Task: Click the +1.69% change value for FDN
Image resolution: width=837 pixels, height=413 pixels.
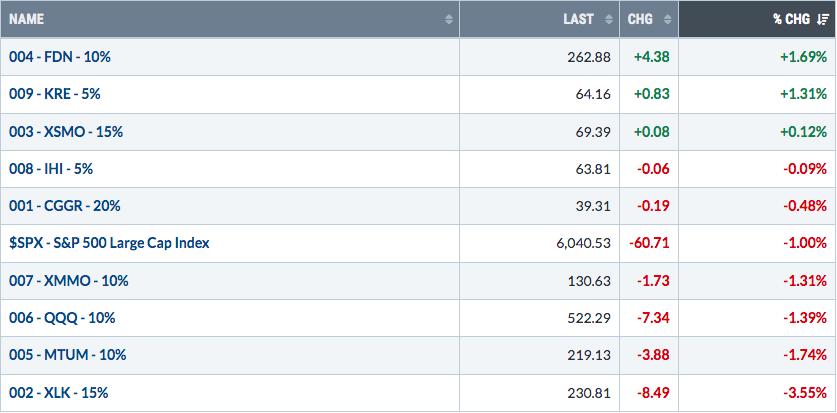Action: pos(801,57)
